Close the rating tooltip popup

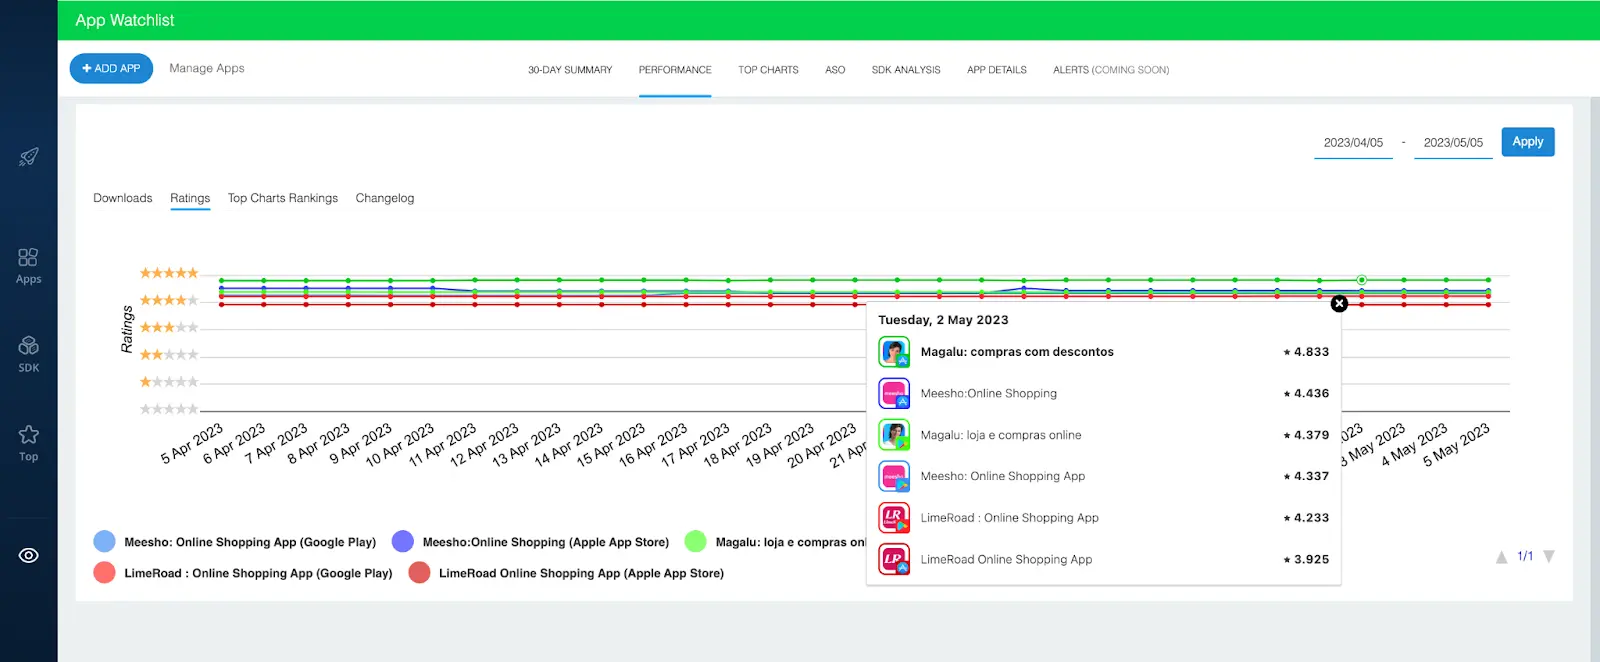pyautogui.click(x=1339, y=303)
